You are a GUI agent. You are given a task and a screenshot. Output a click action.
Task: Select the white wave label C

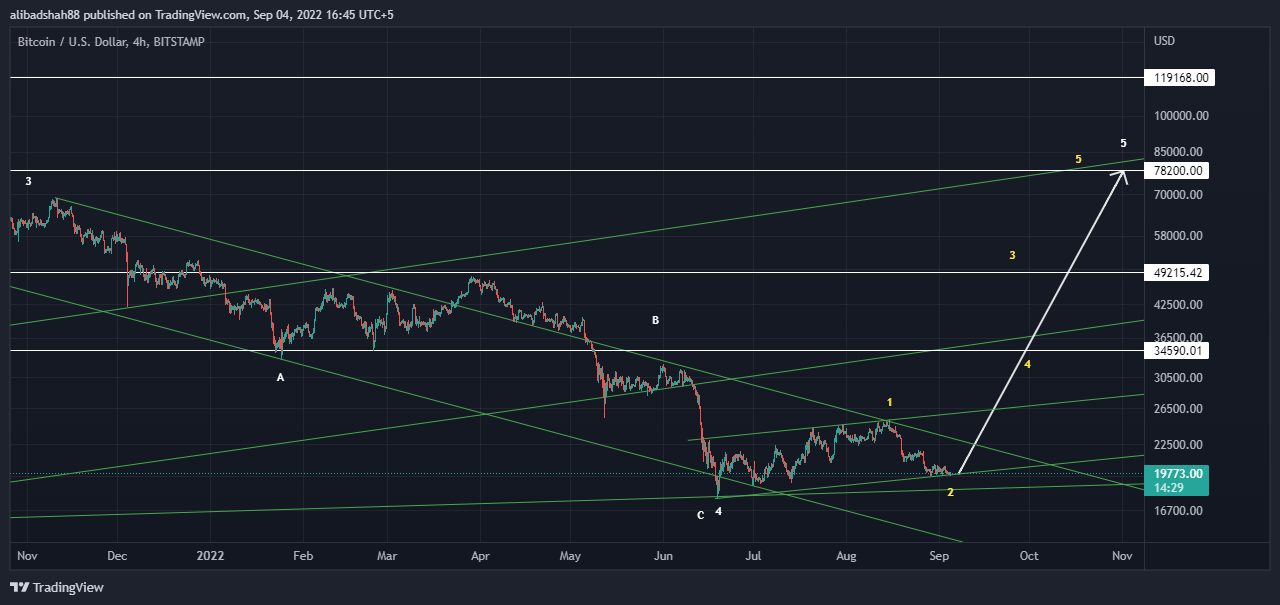(x=701, y=515)
